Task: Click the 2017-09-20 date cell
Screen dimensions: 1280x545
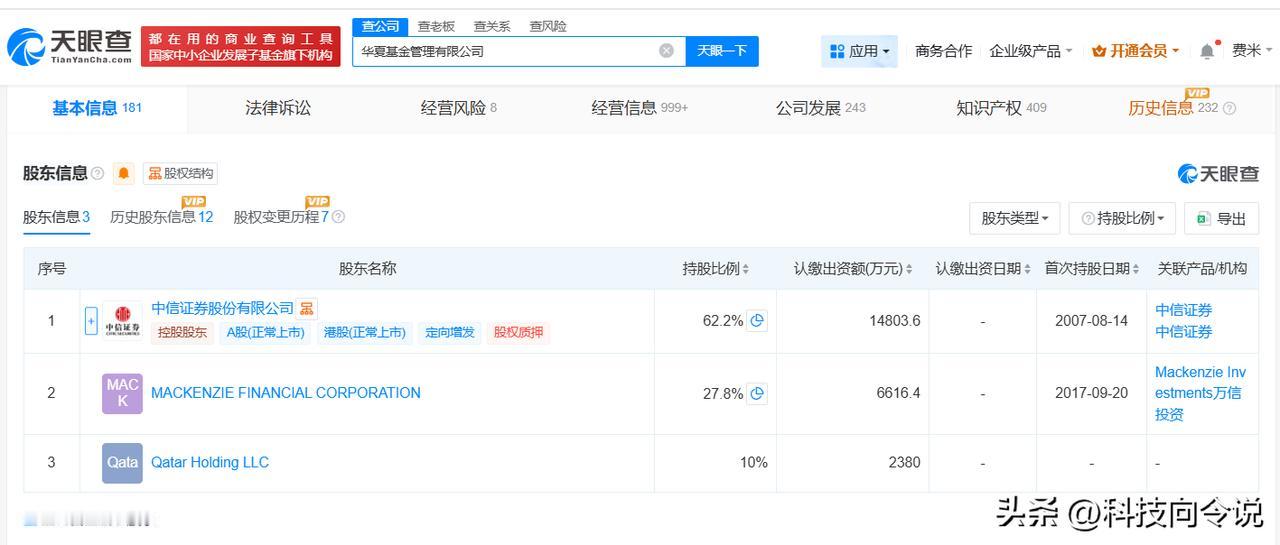Action: point(1091,393)
